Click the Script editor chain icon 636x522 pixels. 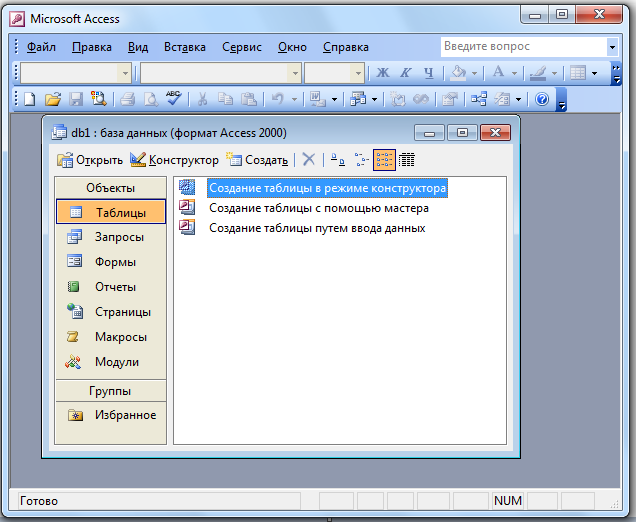click(421, 99)
